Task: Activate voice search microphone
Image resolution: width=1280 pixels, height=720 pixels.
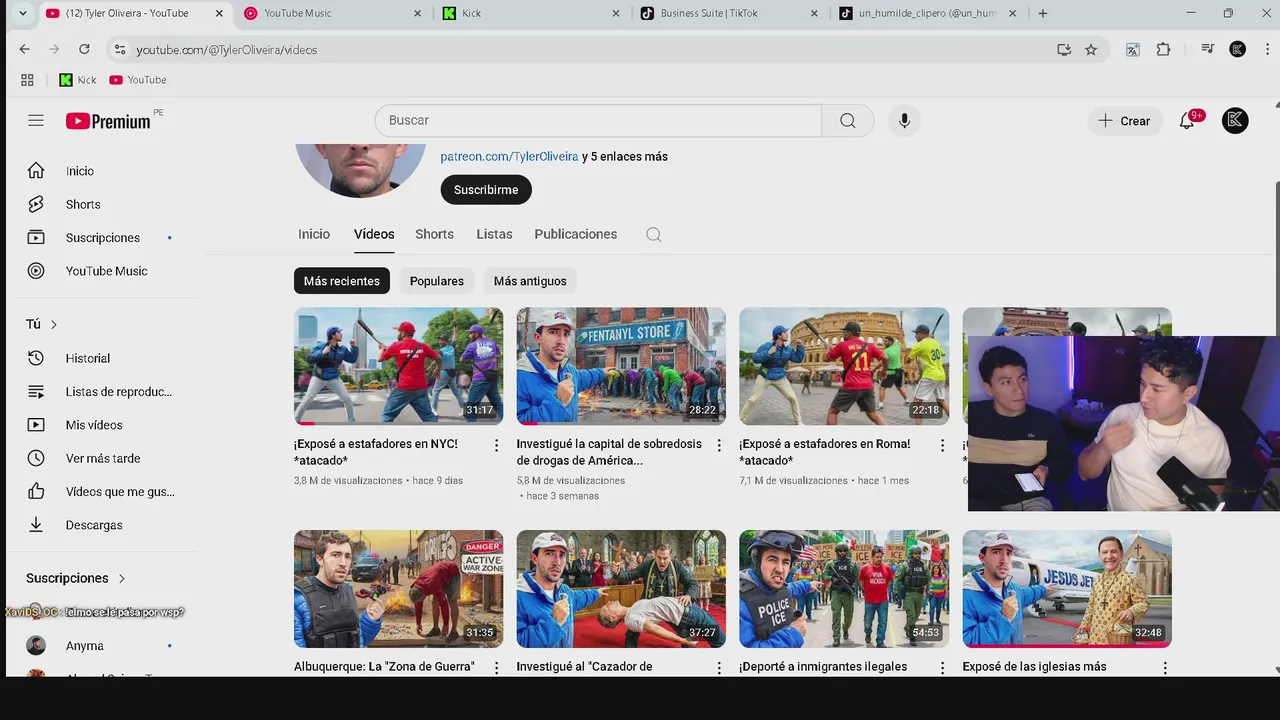Action: click(904, 120)
